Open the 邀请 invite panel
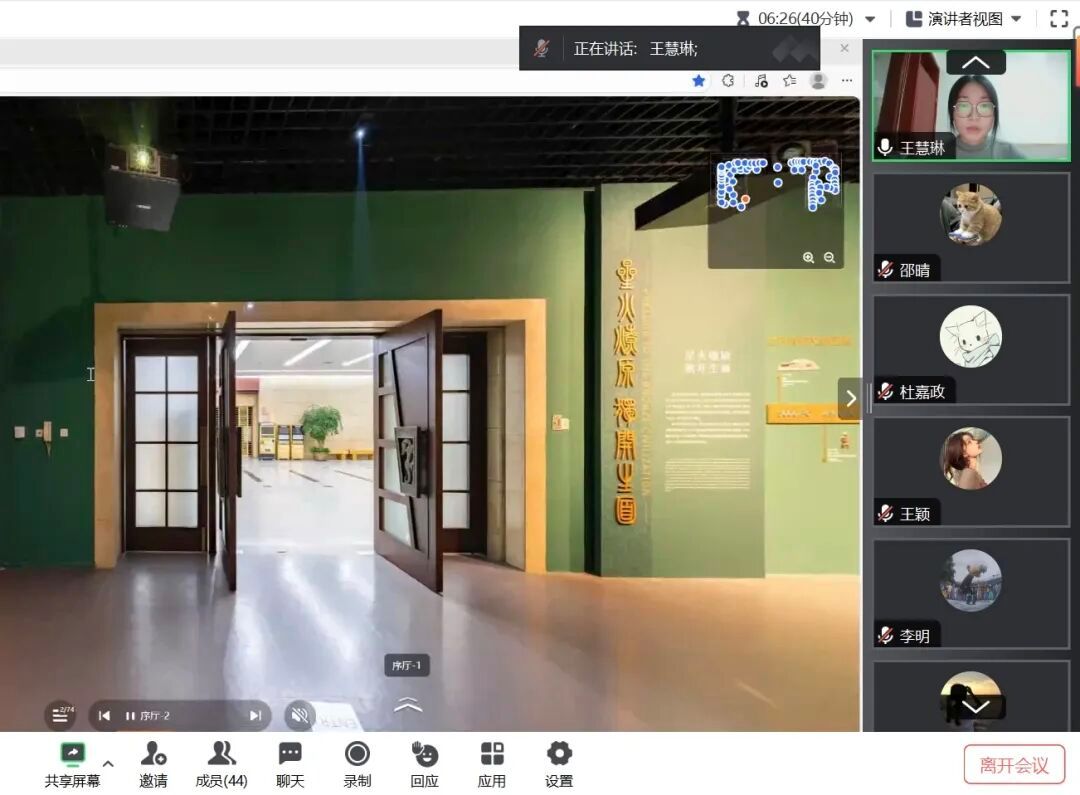1080x795 pixels. 153,754
